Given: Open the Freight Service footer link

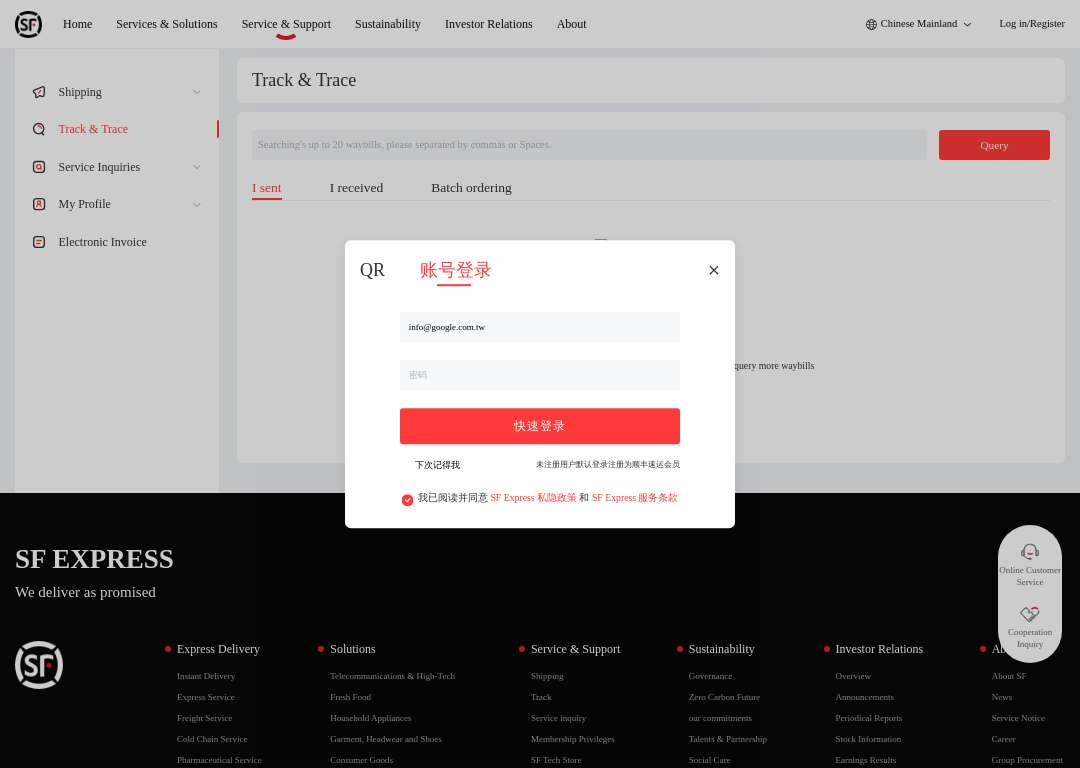Looking at the screenshot, I should (205, 718).
